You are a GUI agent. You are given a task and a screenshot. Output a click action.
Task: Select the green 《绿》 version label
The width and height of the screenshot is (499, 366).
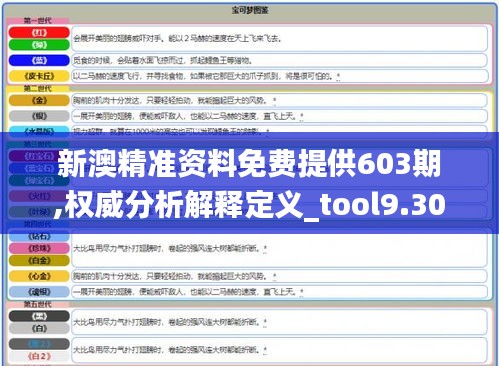[39, 45]
